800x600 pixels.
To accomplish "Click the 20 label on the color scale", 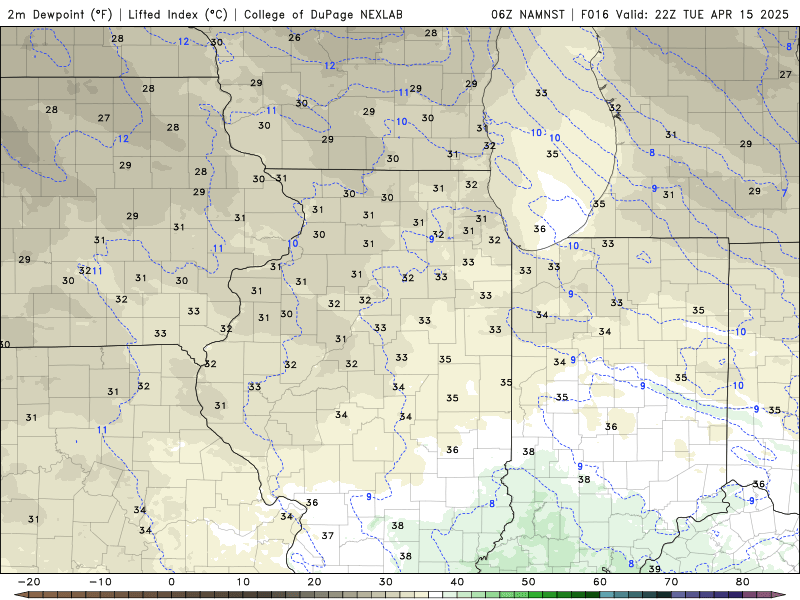I will [314, 582].
